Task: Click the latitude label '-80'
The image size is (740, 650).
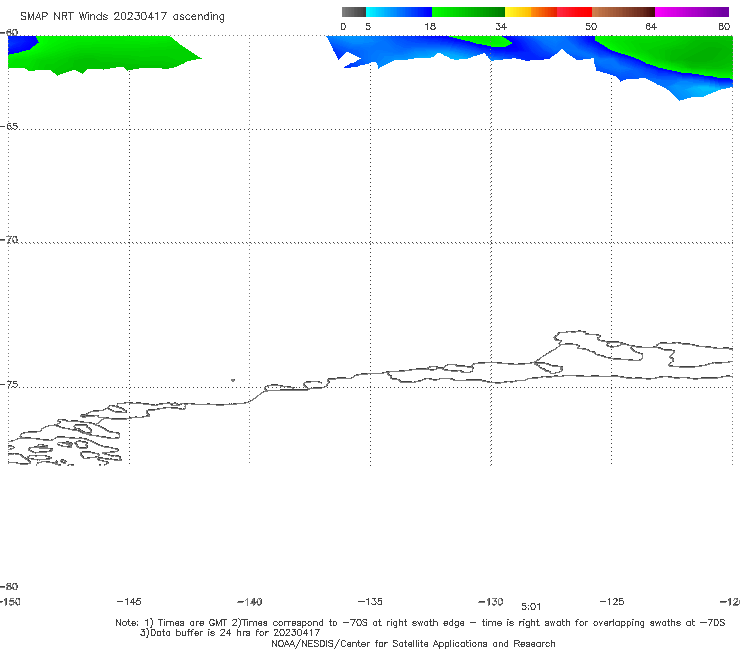Action: coord(9,586)
